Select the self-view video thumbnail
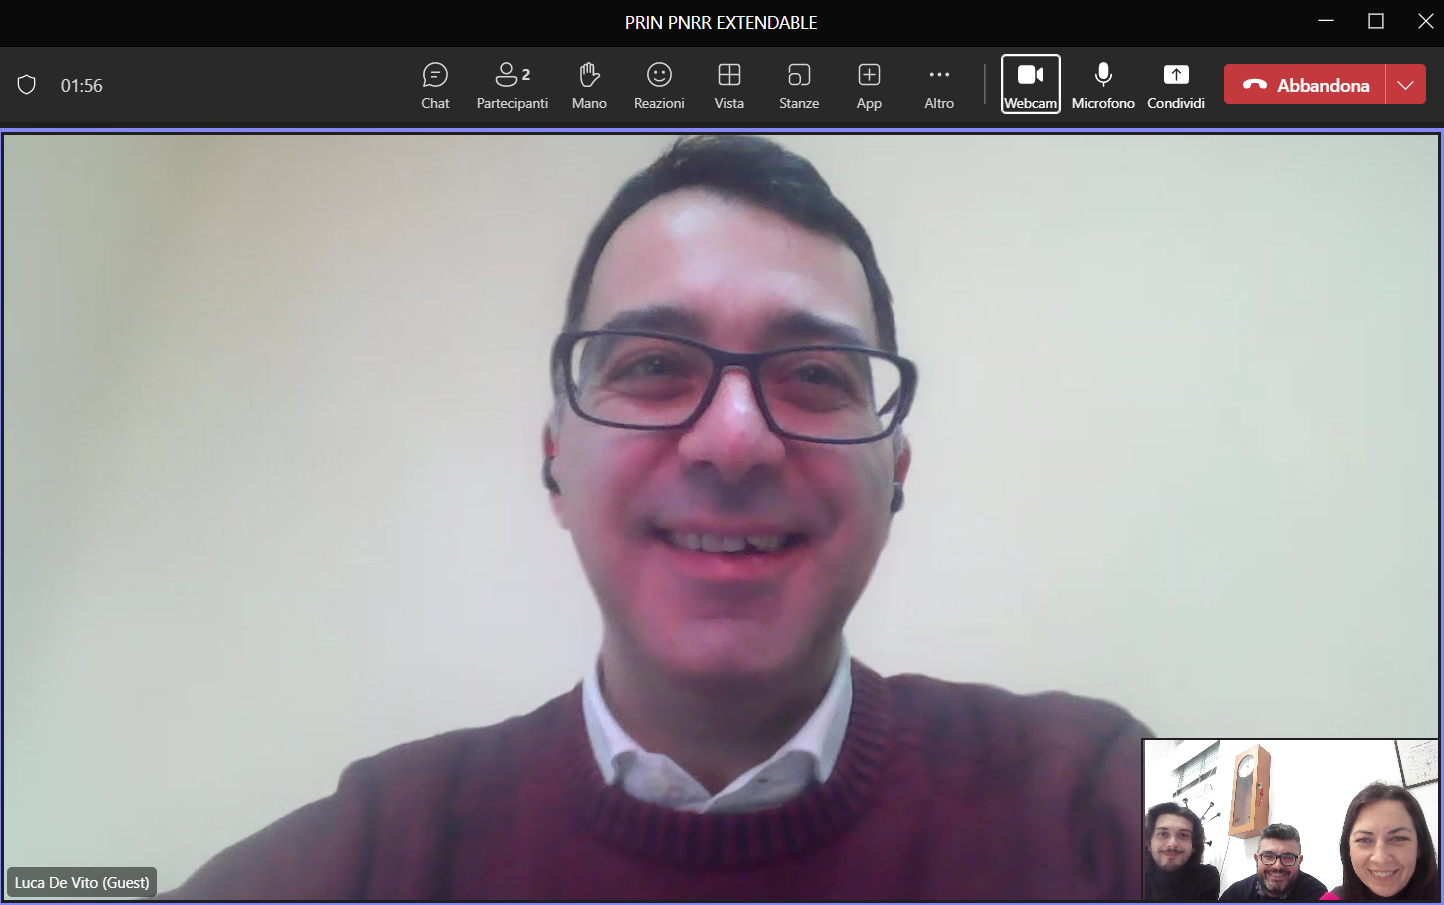Image resolution: width=1444 pixels, height=905 pixels. point(1291,820)
